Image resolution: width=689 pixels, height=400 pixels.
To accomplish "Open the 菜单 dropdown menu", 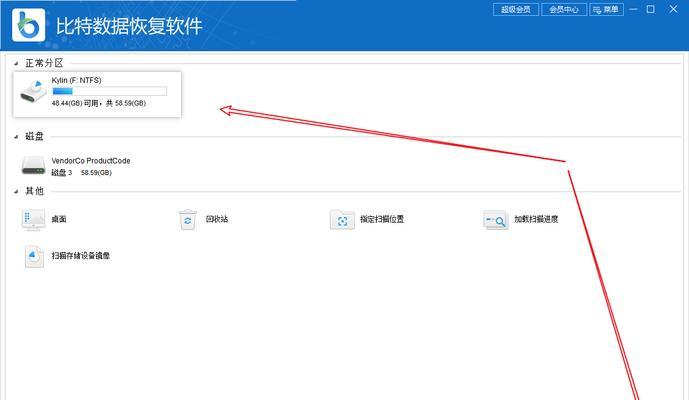I will pyautogui.click(x=606, y=9).
